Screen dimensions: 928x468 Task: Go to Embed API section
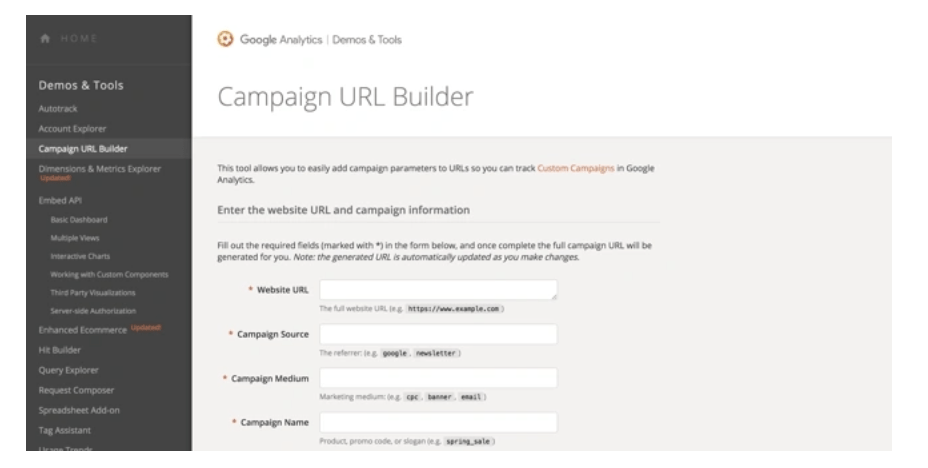point(60,201)
